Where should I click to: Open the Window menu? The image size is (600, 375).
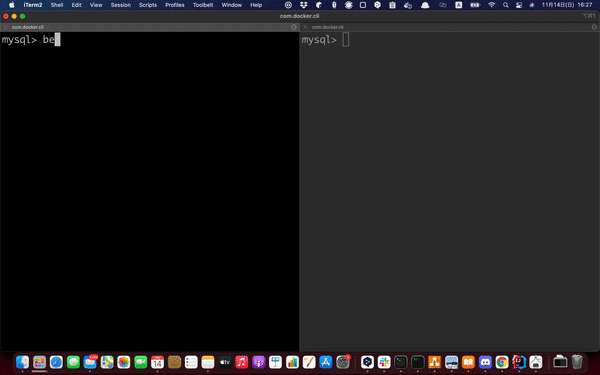tap(232, 5)
